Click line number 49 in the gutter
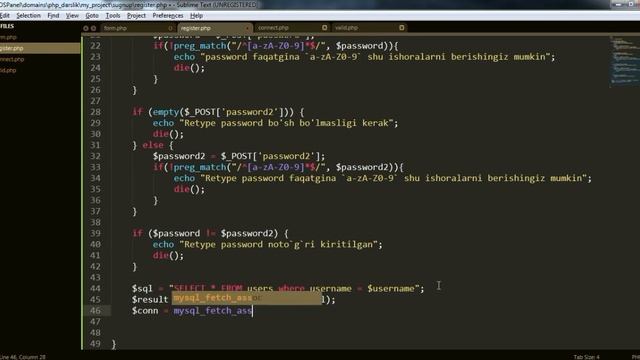The width and height of the screenshot is (640, 360). click(x=96, y=344)
